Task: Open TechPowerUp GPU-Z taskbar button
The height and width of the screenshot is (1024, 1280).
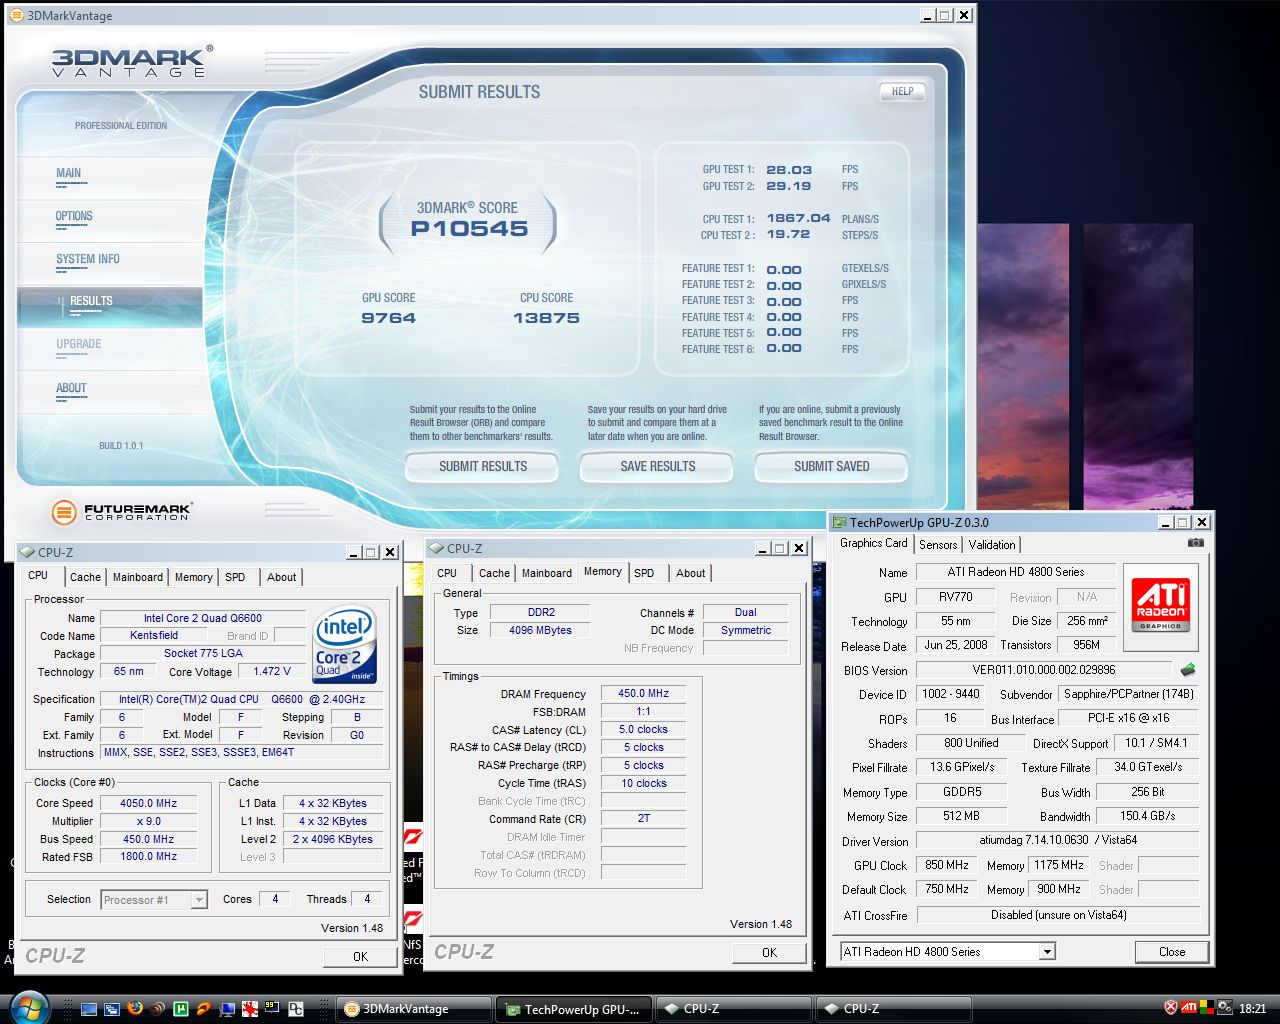Action: (x=575, y=1009)
